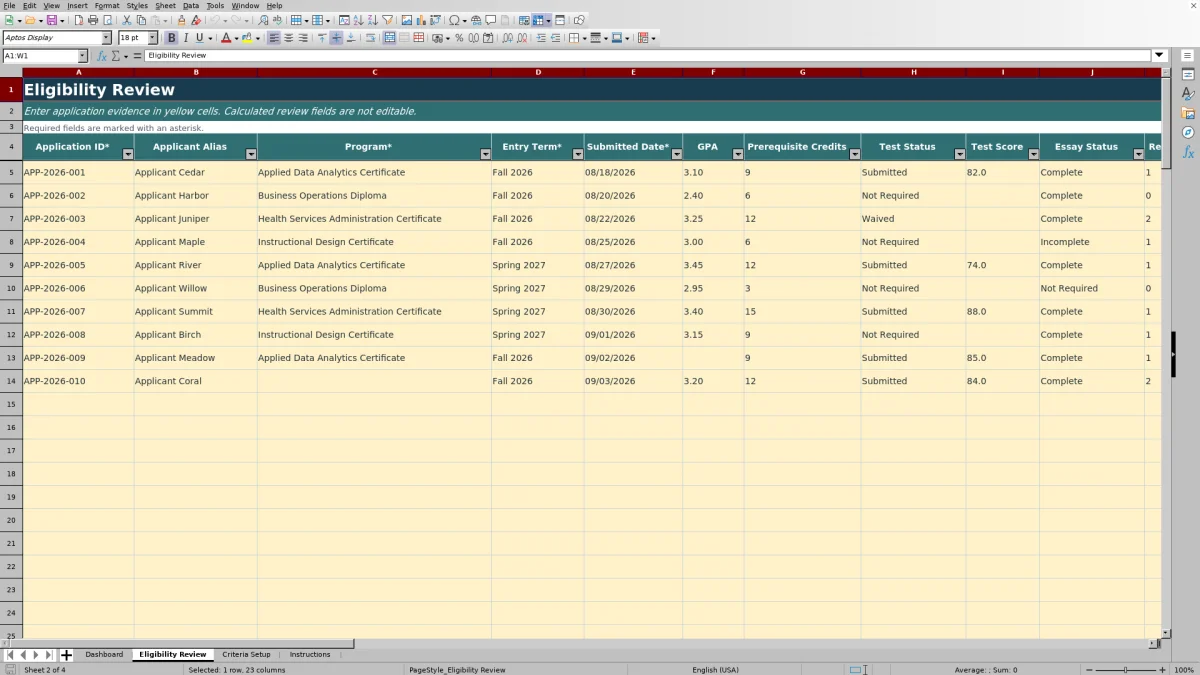1200x675 pixels.
Task: Open the Sidebar Navigator compass icon
Action: pos(1188,132)
